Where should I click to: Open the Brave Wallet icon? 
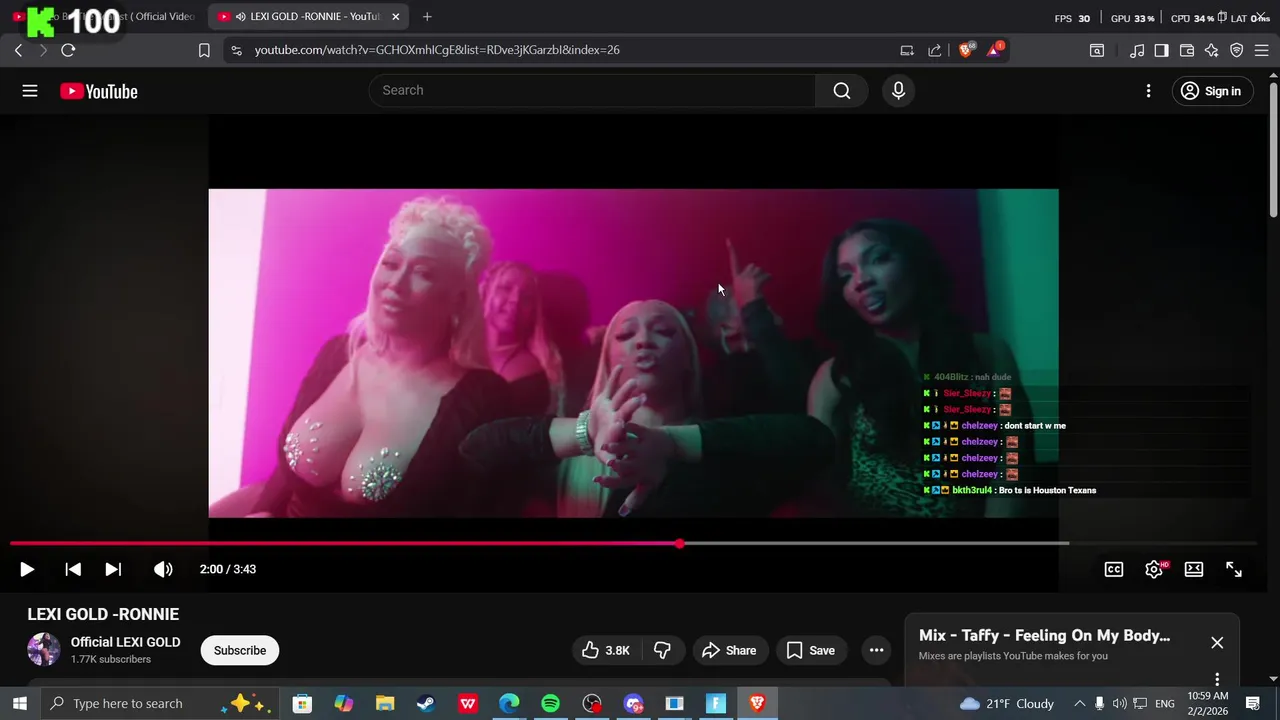1187,50
